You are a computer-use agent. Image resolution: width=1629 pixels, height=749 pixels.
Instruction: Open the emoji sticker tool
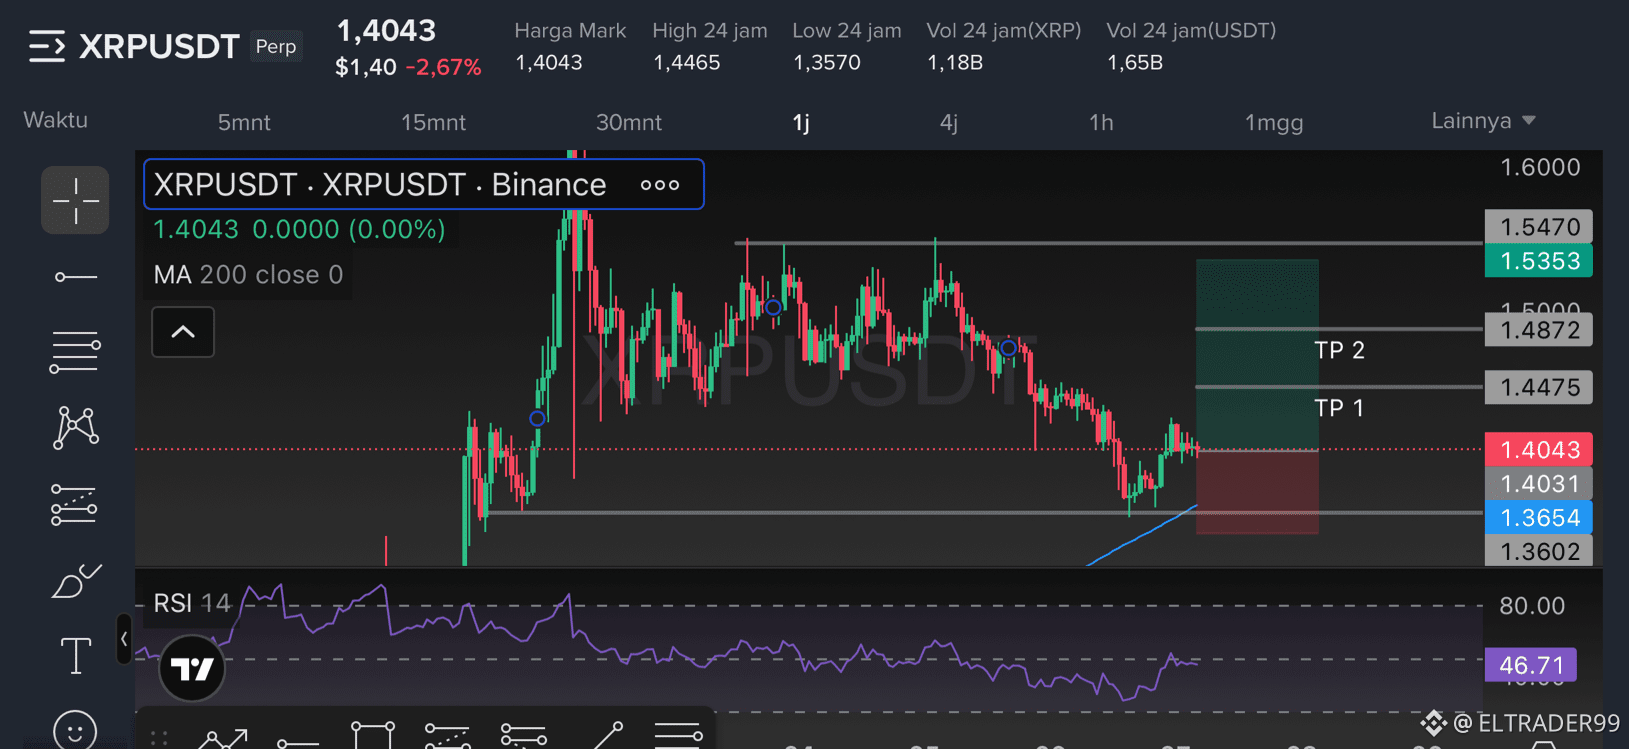[x=75, y=730]
